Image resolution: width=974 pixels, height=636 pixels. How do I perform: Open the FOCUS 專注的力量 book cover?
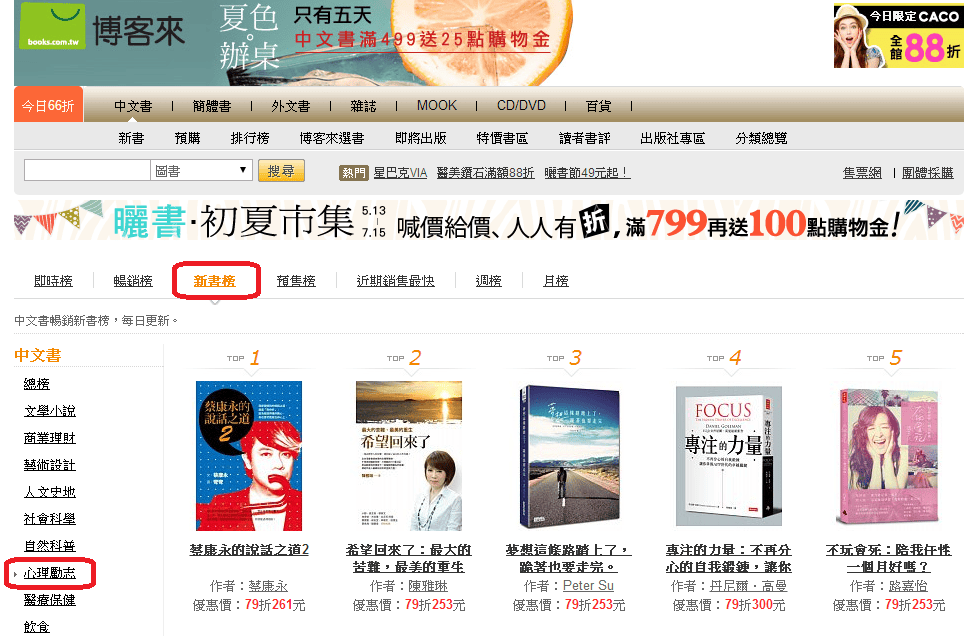coord(729,457)
